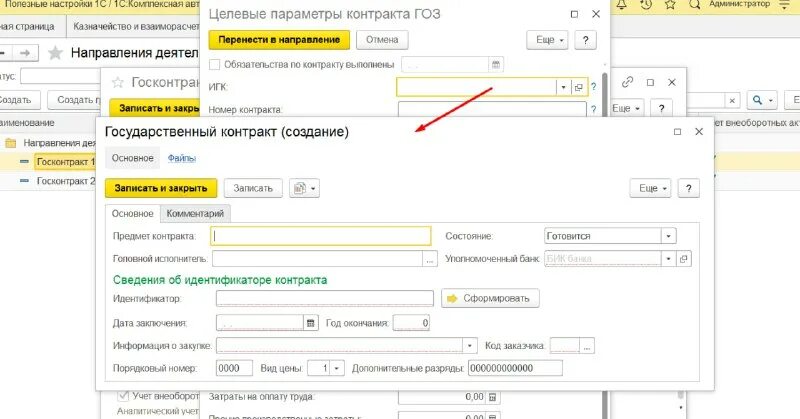Expand the 'Уполномоченный банк' dropdown

pyautogui.click(x=668, y=259)
